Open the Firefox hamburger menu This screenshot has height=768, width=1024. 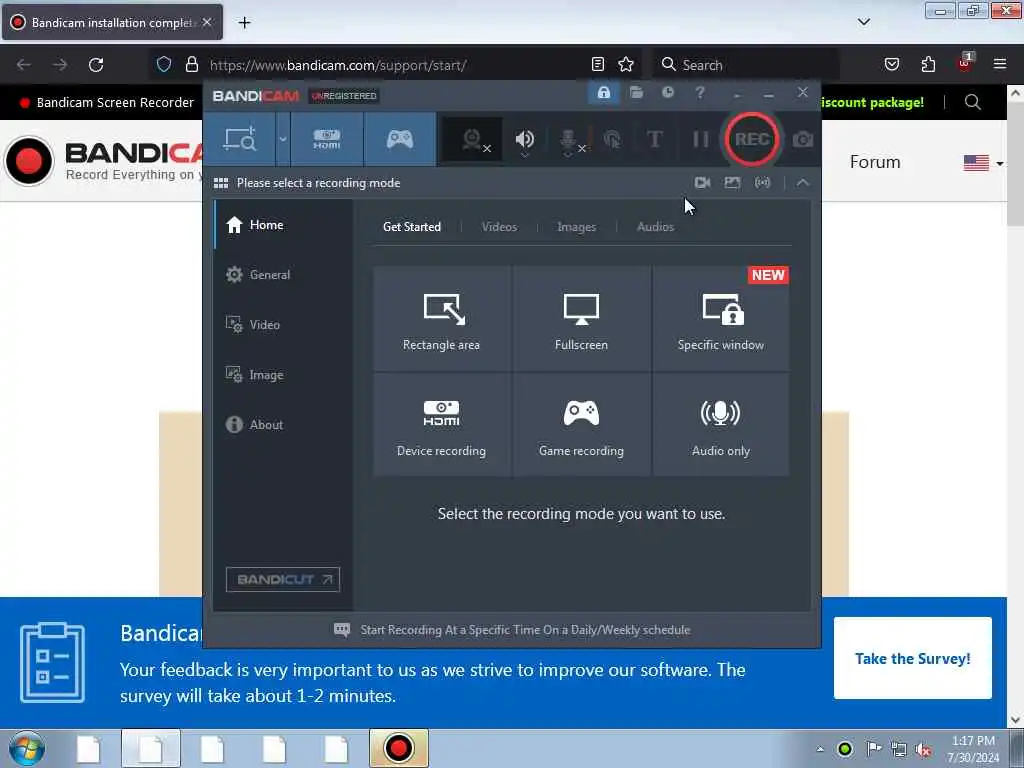click(x=1000, y=64)
